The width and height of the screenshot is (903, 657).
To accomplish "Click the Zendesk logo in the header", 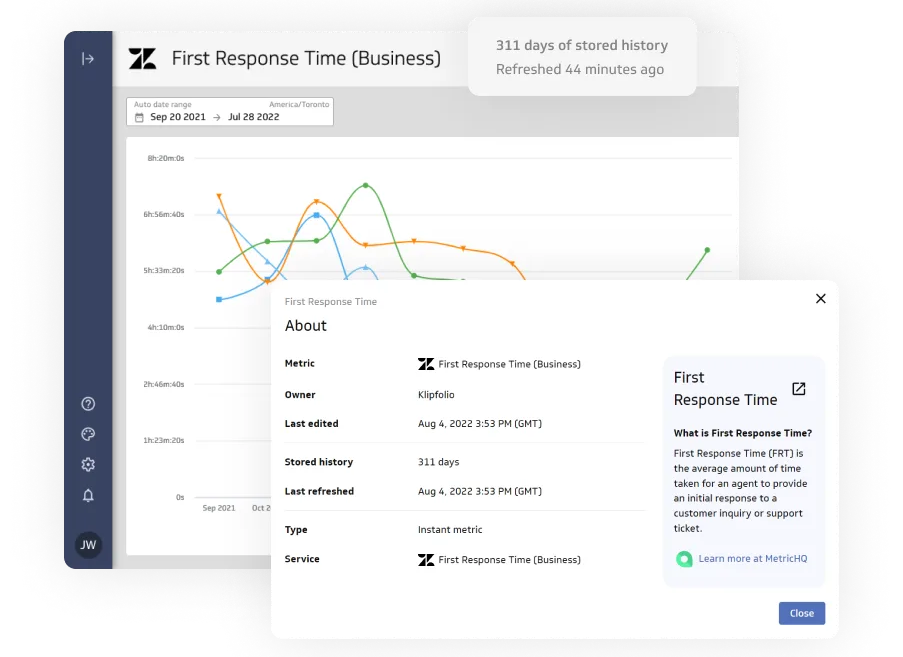I will (143, 58).
